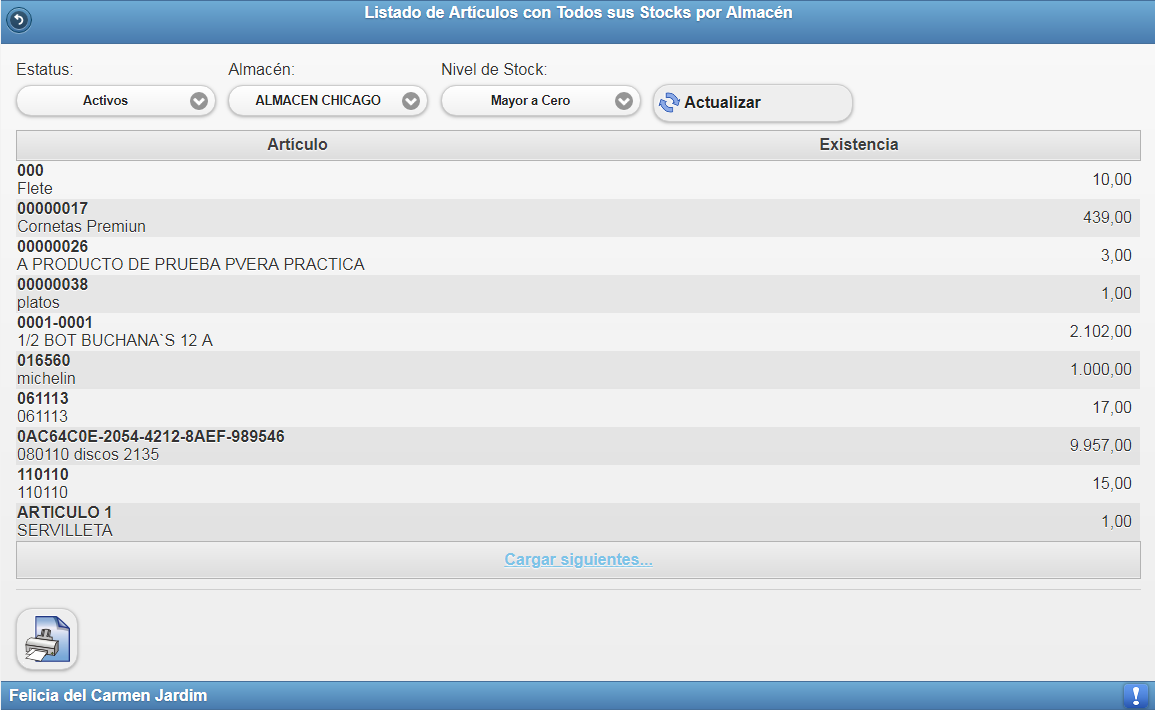Select the A PRODUCTO DE PRUEBA PVERA PRACTICA row
1155x710 pixels.
point(578,256)
